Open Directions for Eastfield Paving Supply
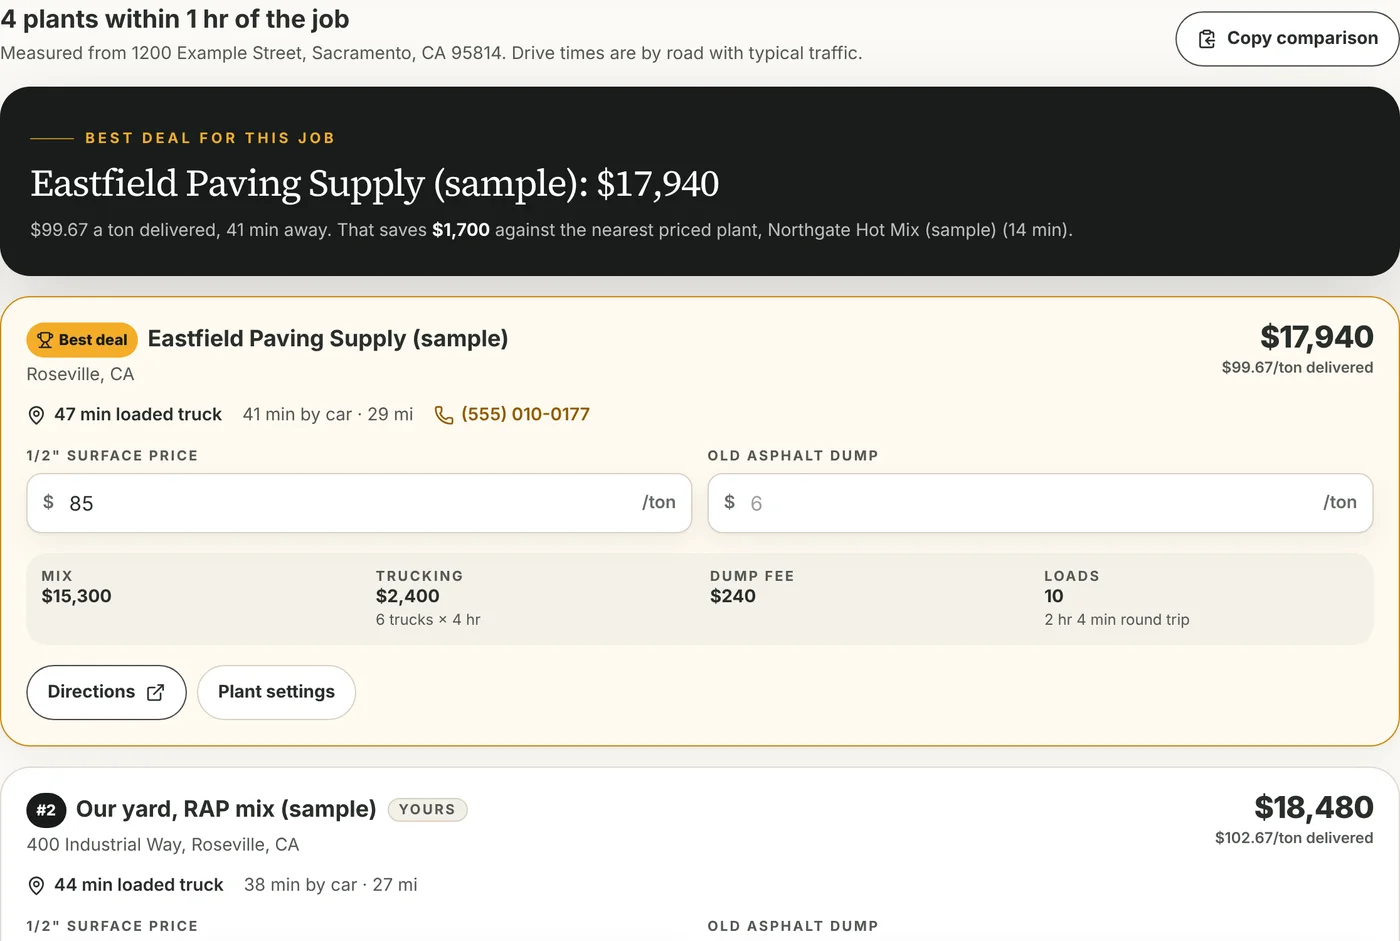The image size is (1400, 941). 106,692
